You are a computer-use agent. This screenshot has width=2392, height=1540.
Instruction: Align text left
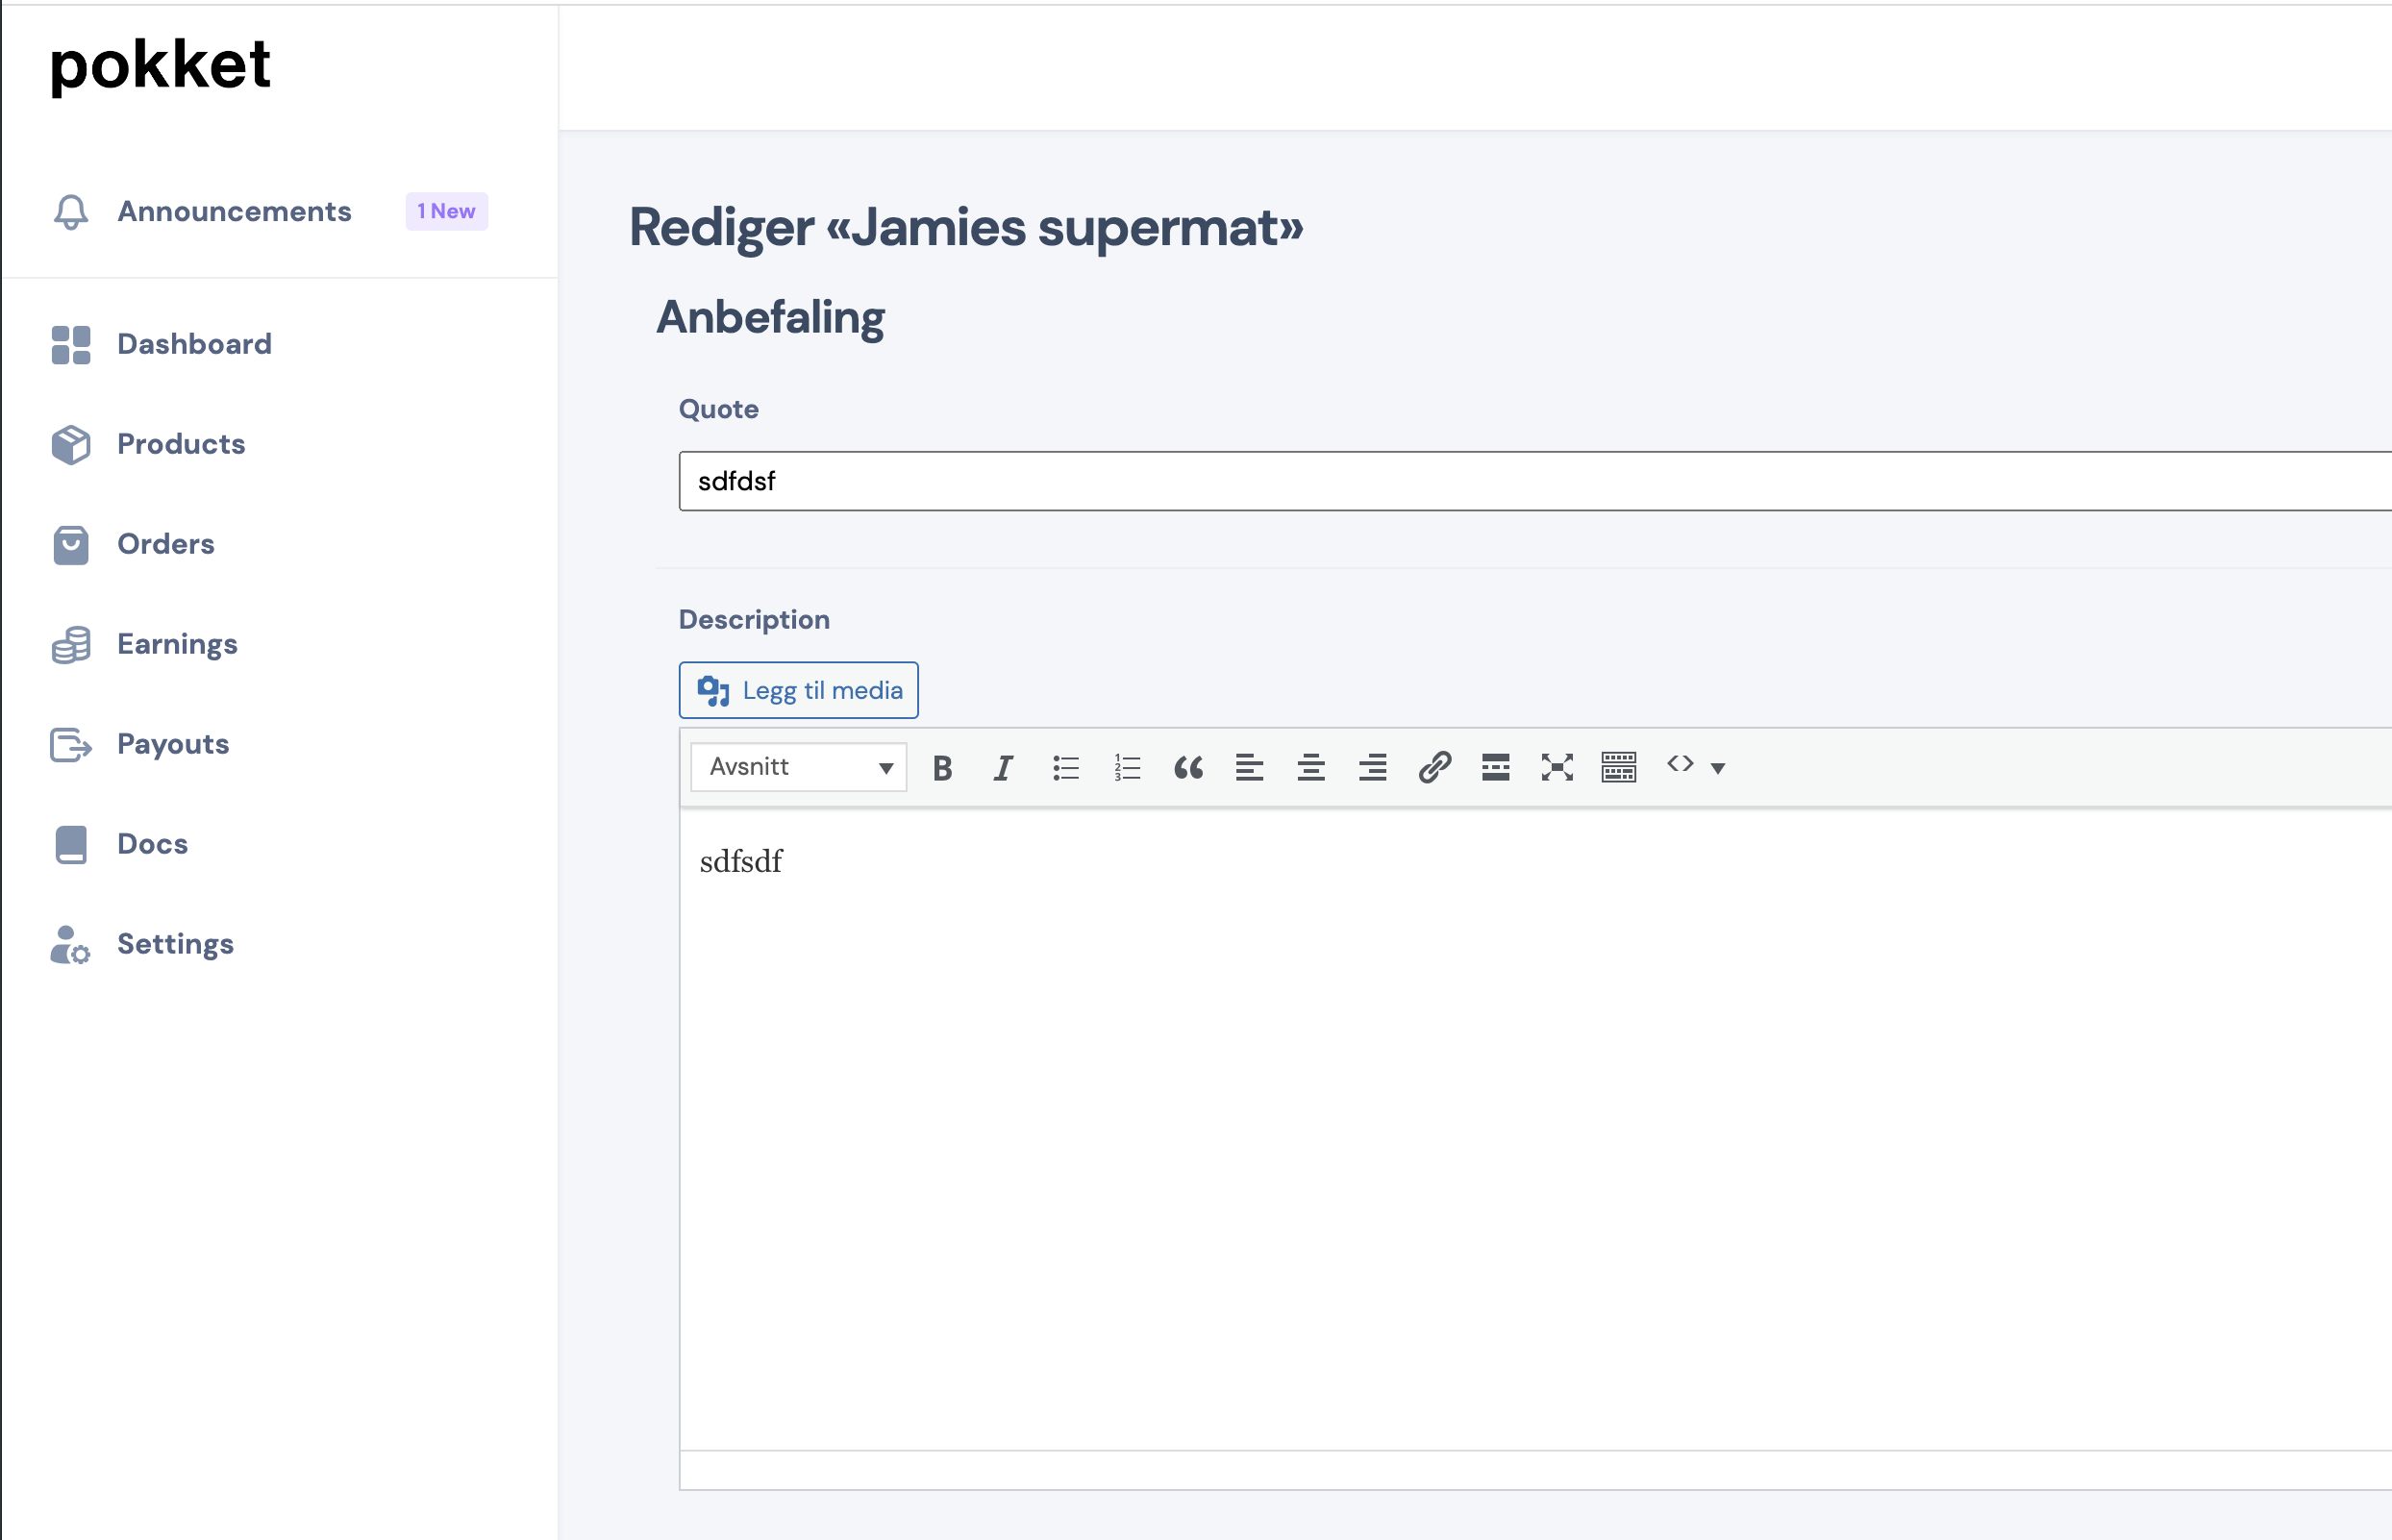1250,768
